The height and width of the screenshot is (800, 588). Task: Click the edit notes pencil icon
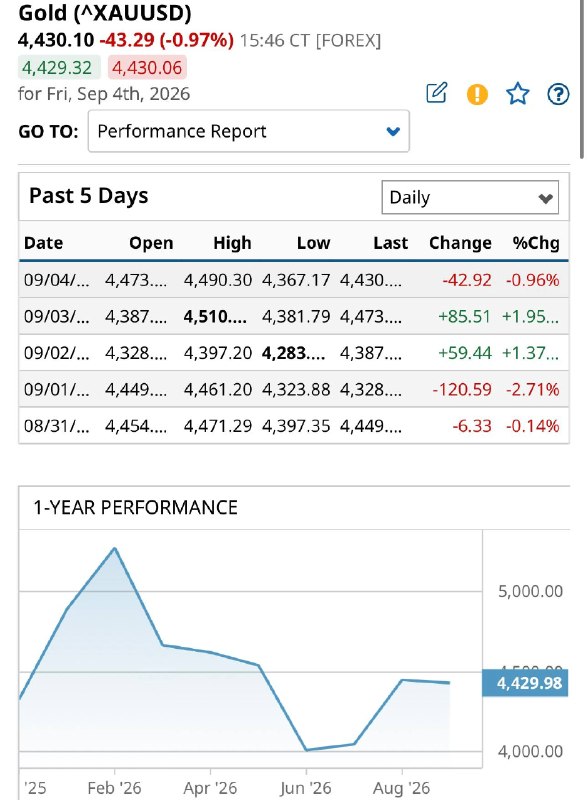(437, 93)
